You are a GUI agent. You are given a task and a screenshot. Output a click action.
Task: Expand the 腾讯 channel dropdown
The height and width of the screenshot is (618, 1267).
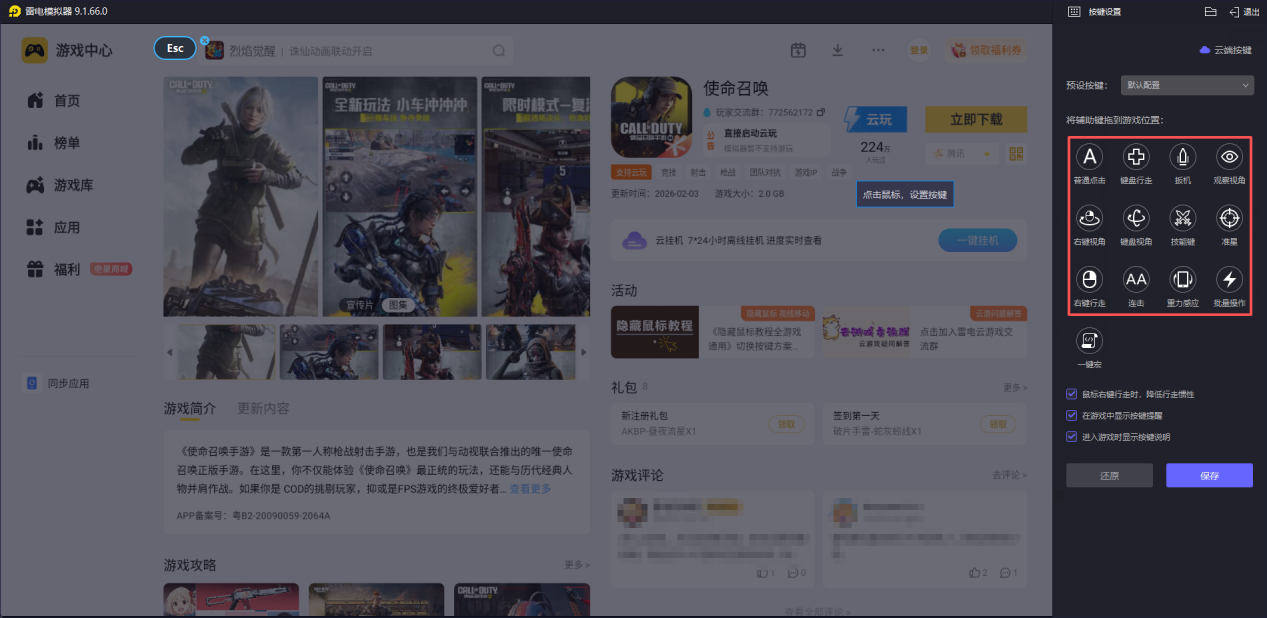pos(962,153)
